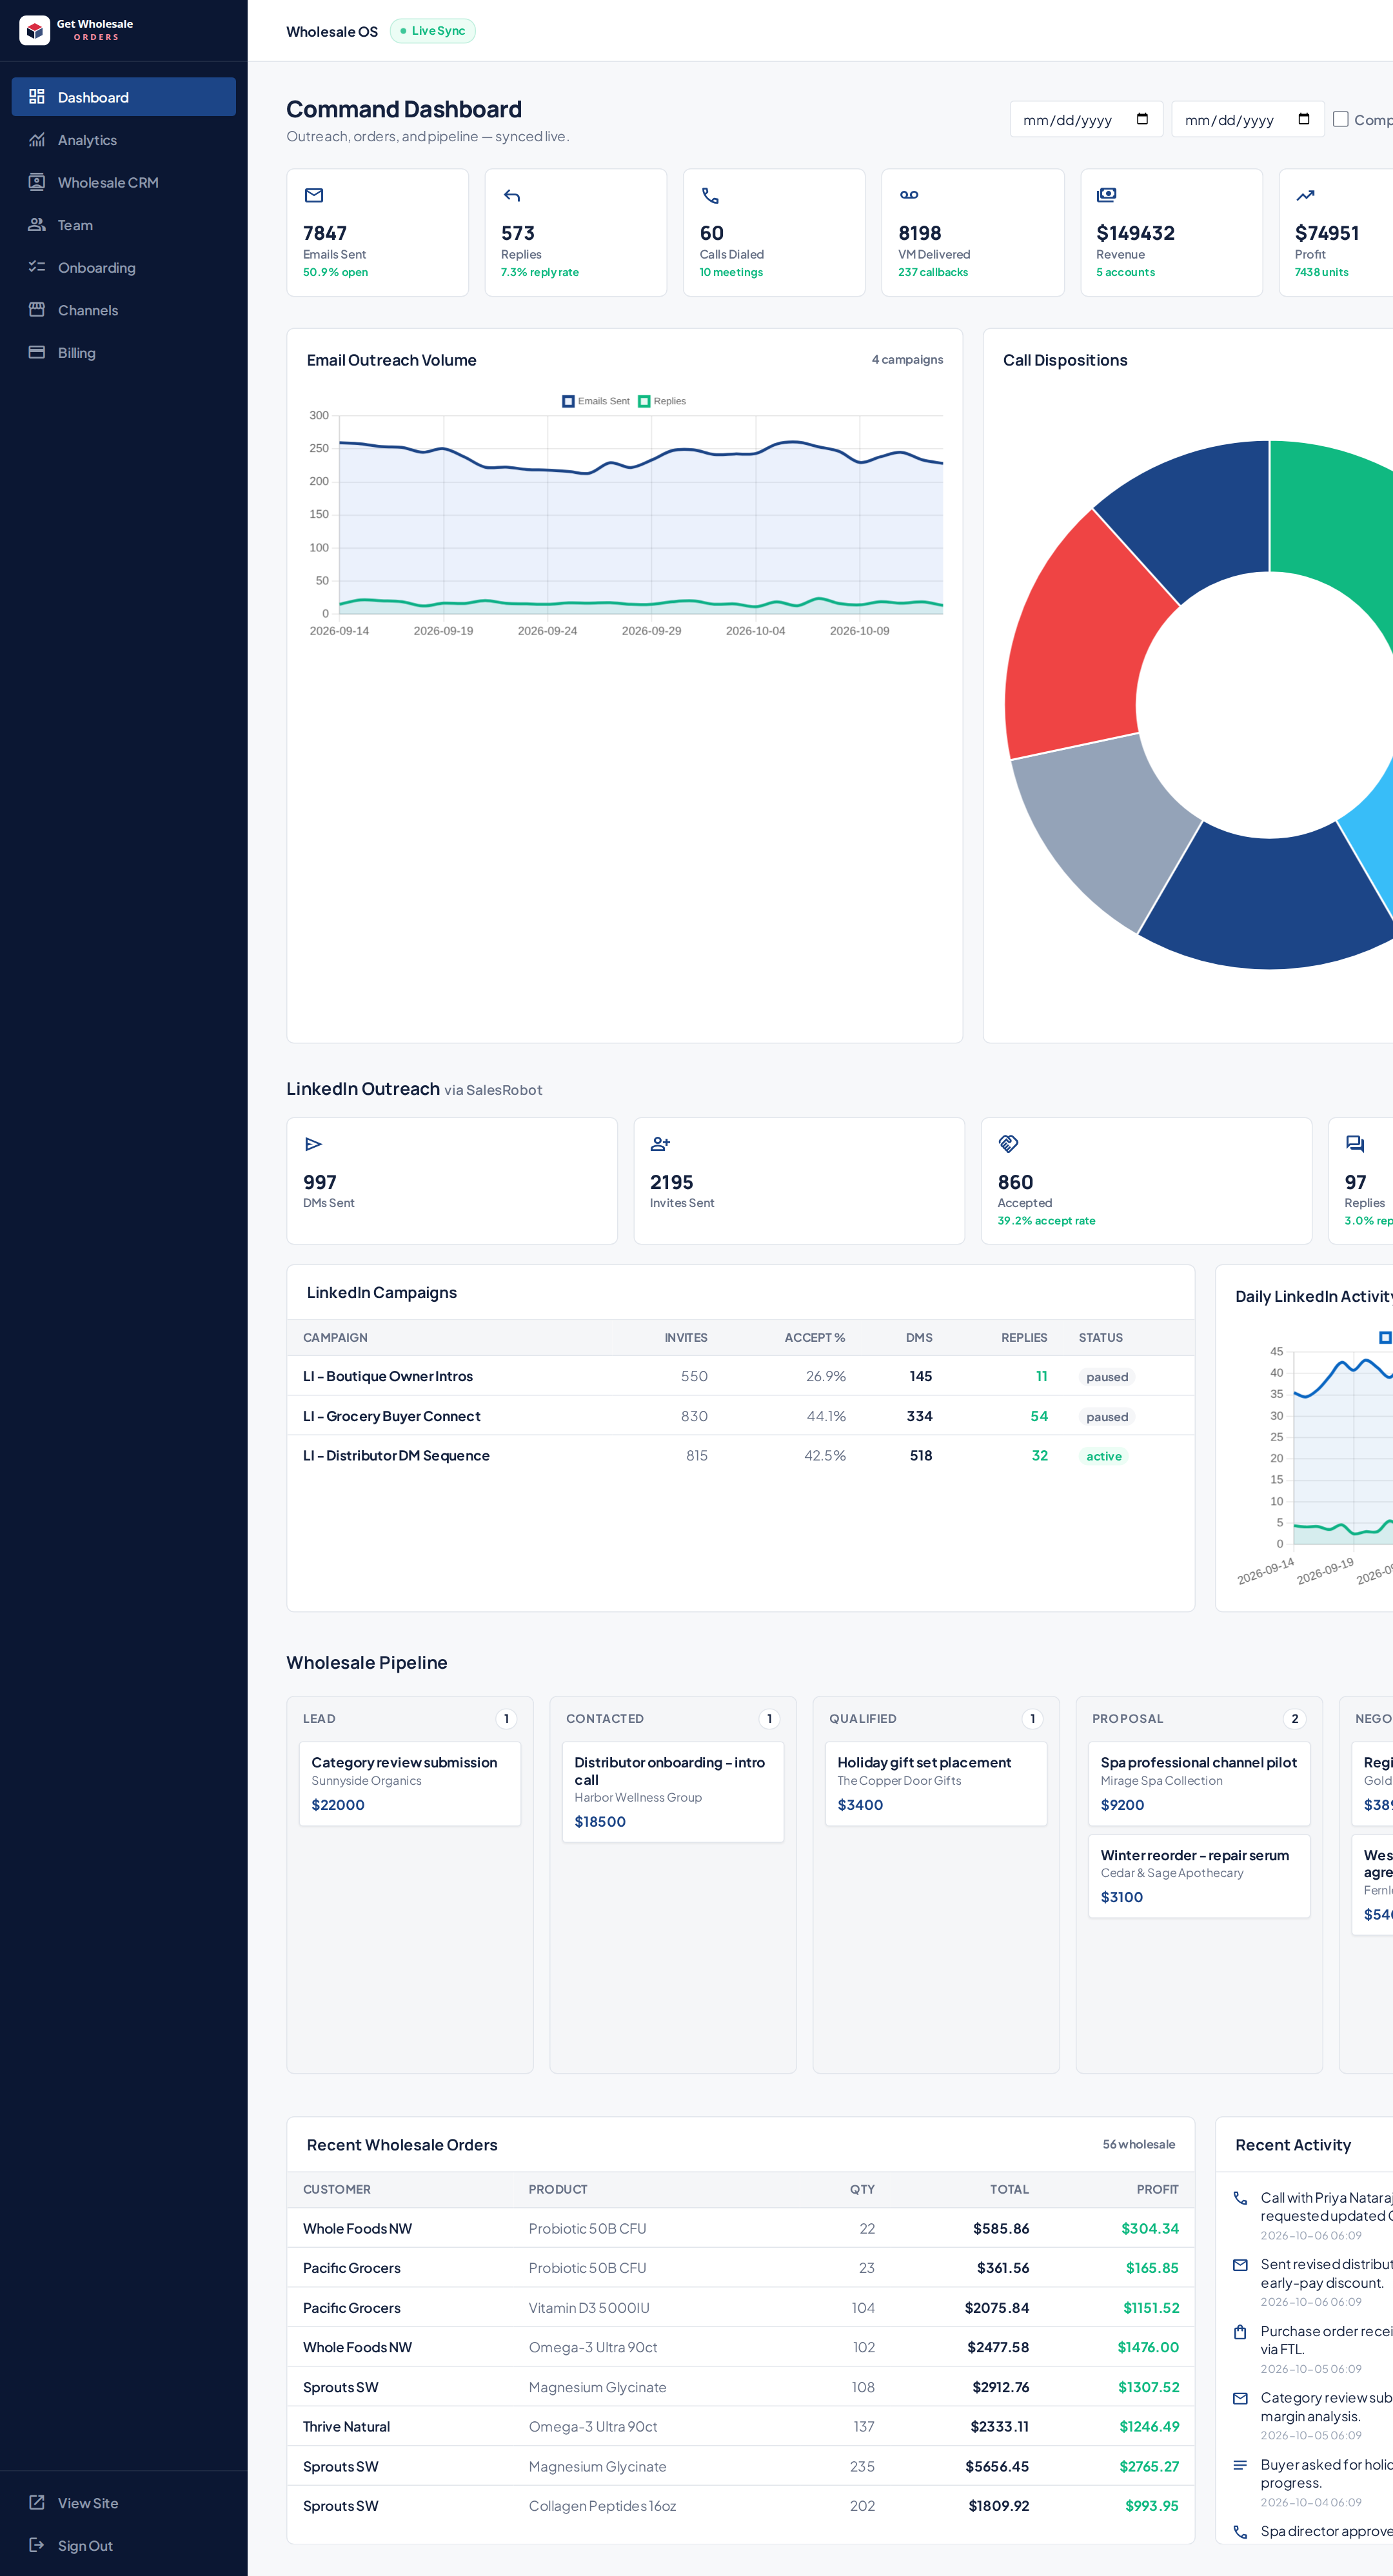Open Billing from the sidebar

click(123, 352)
